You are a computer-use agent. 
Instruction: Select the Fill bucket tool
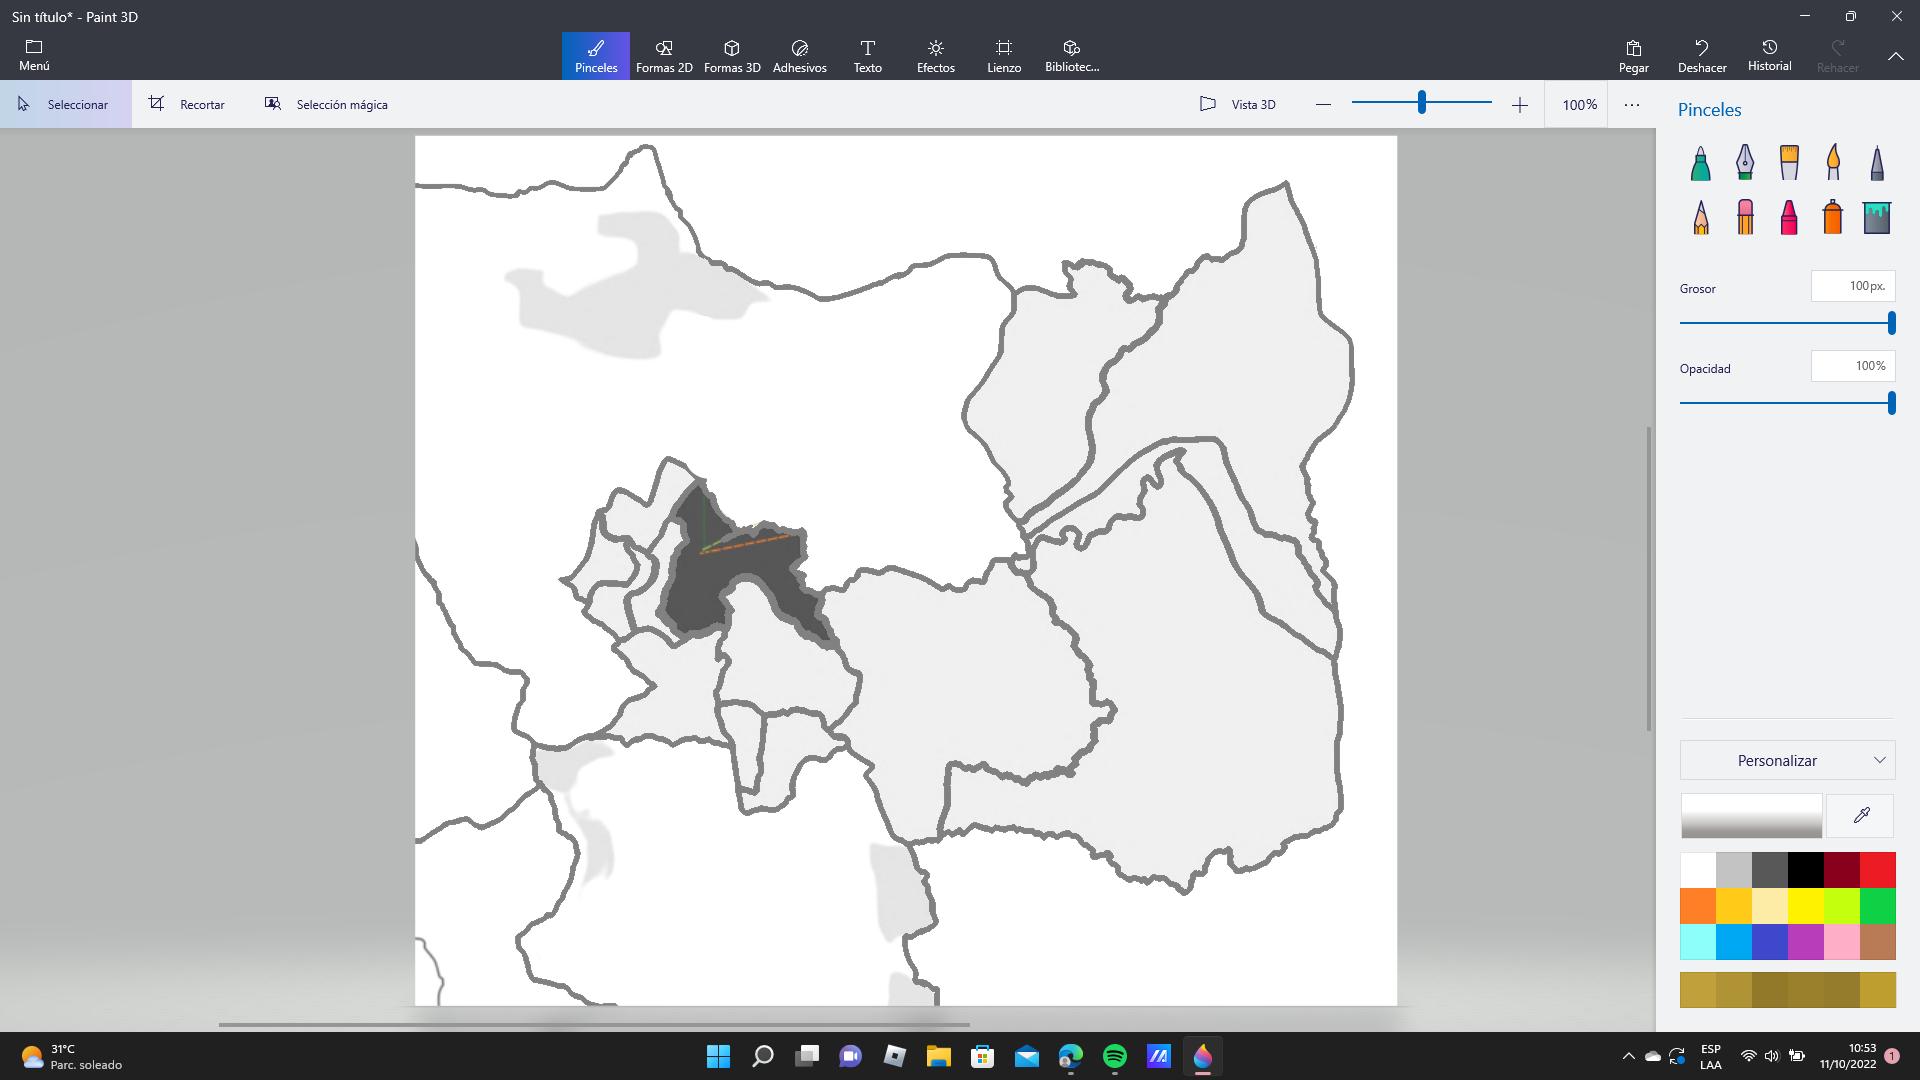[x=1877, y=217]
